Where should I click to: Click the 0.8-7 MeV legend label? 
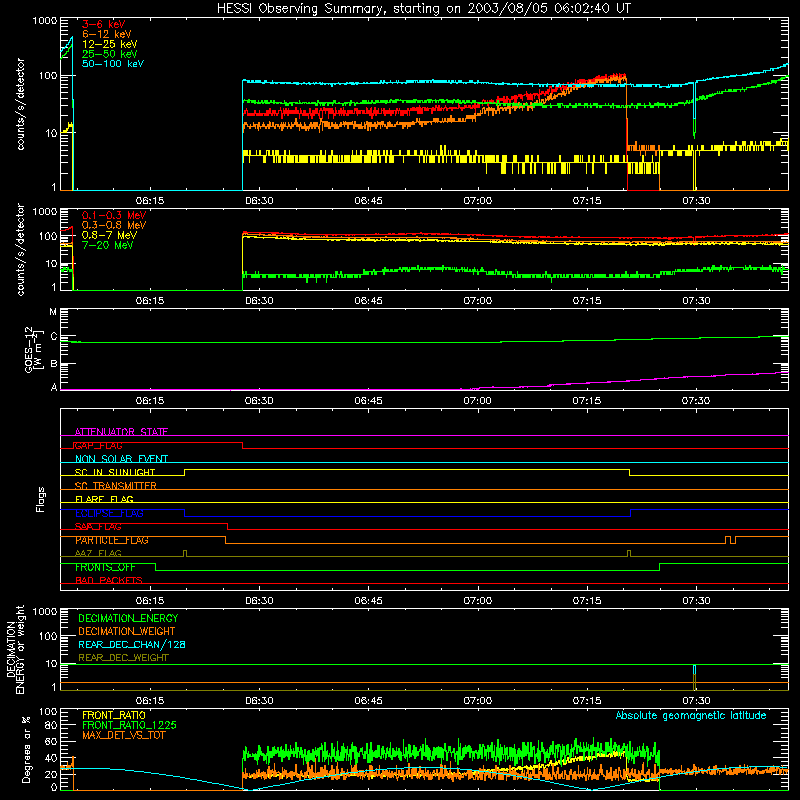109,235
